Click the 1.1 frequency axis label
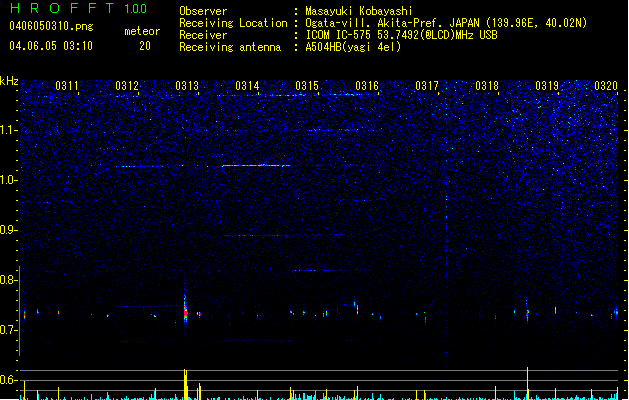 click(8, 130)
